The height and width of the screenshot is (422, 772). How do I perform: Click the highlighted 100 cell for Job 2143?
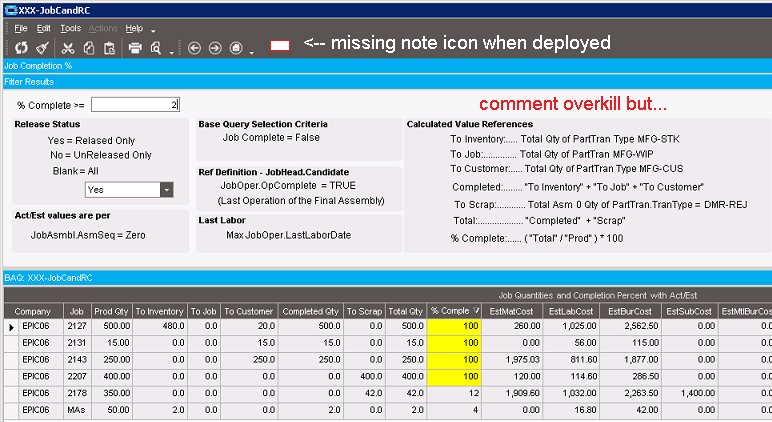click(454, 360)
